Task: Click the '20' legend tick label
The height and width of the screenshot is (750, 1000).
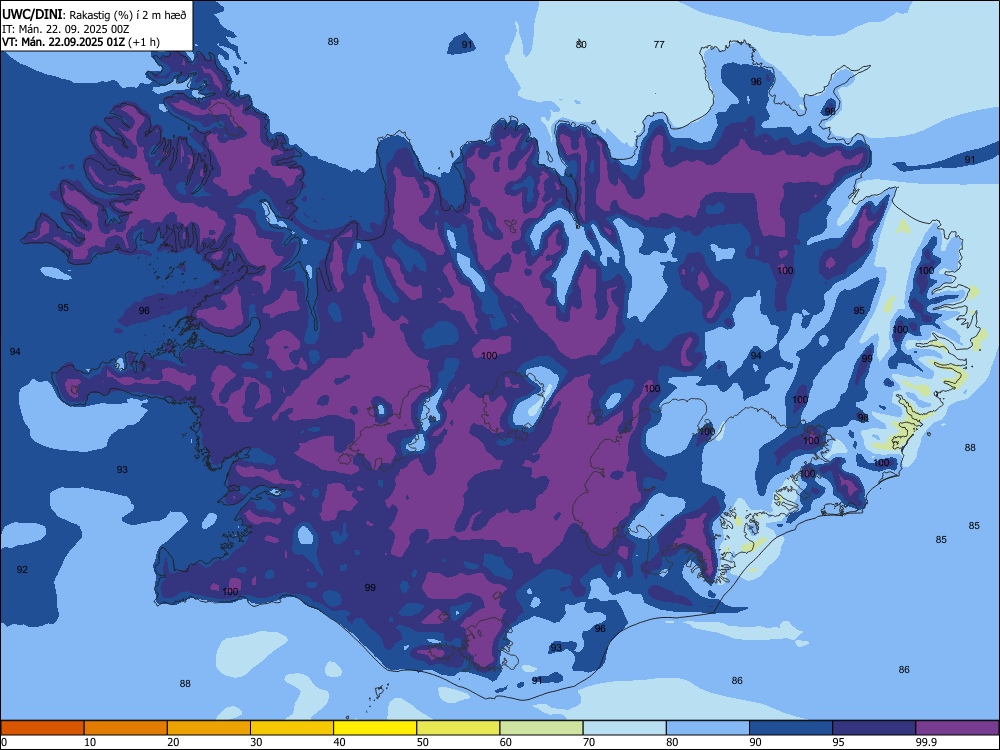Action: coord(173,742)
